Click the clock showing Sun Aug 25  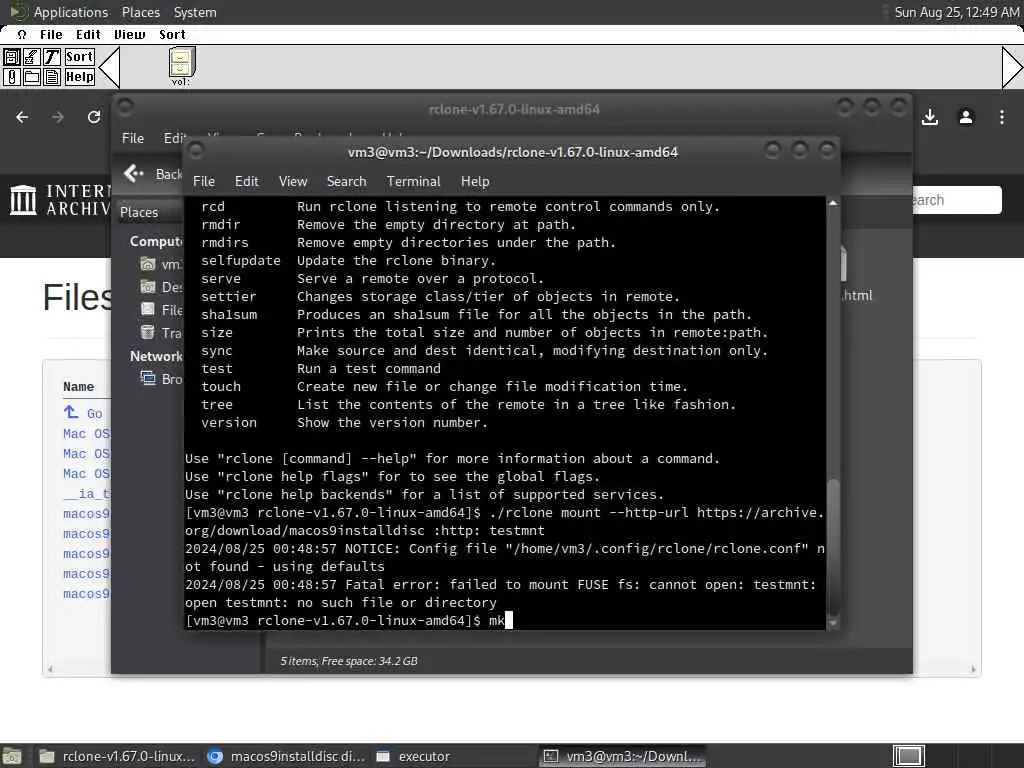(x=957, y=12)
